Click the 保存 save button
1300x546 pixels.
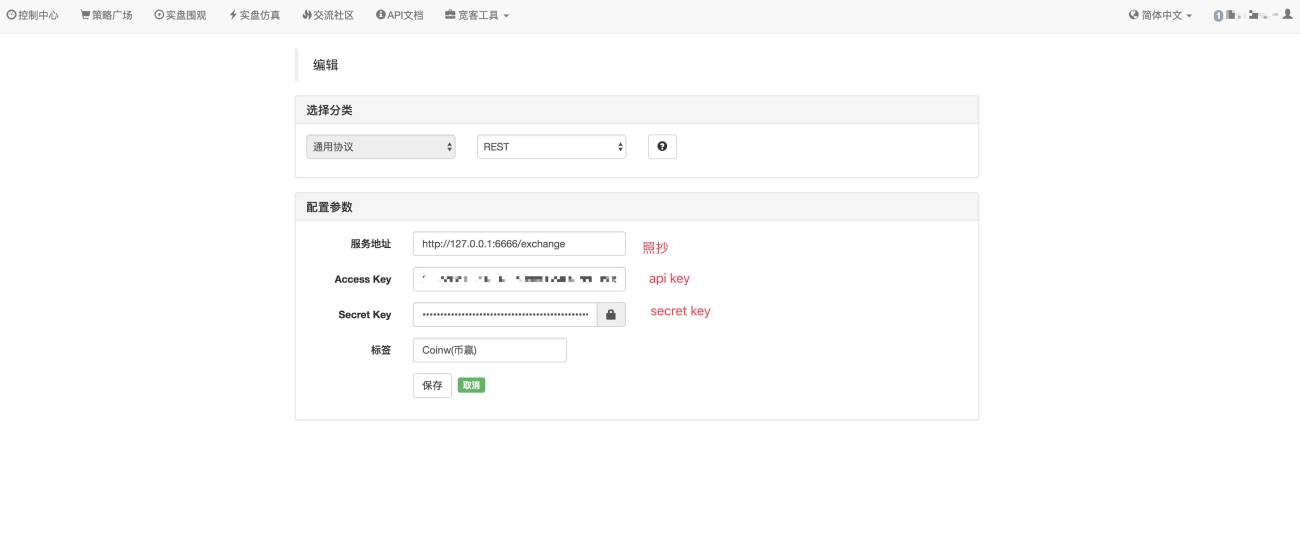[x=432, y=385]
